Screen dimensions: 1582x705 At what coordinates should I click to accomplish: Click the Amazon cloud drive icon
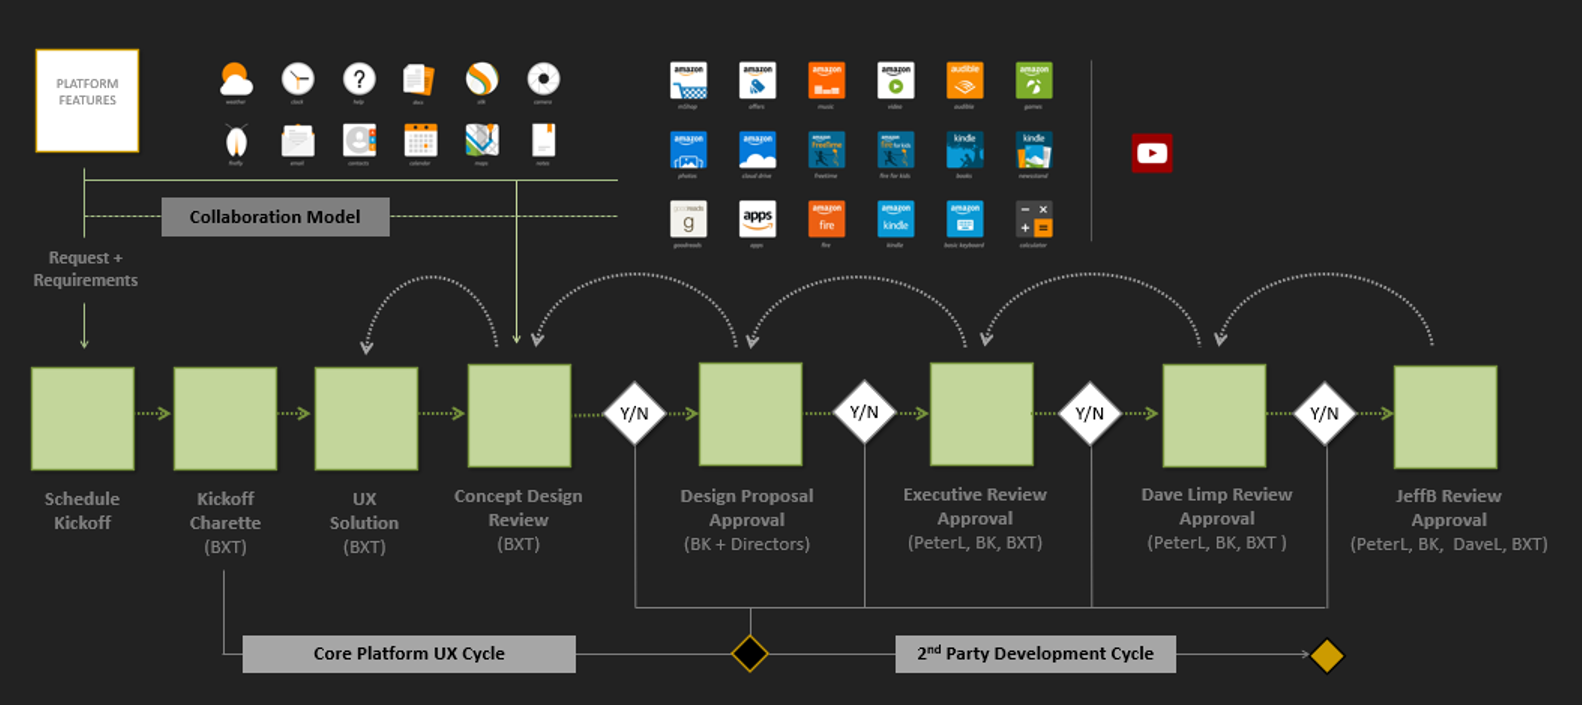tap(757, 150)
